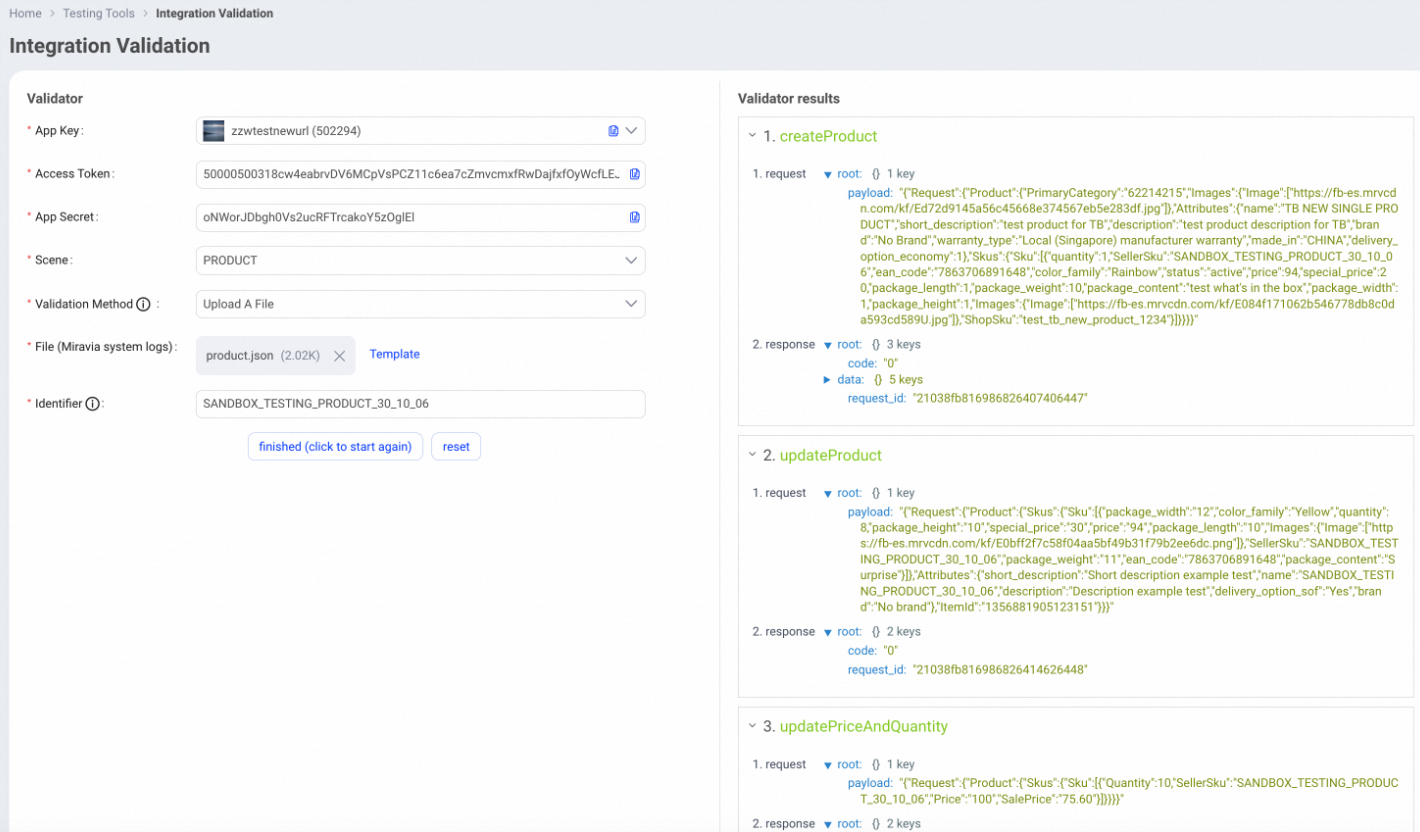Click Integration Validation breadcrumb
The height and width of the screenshot is (832, 1420).
tap(214, 14)
